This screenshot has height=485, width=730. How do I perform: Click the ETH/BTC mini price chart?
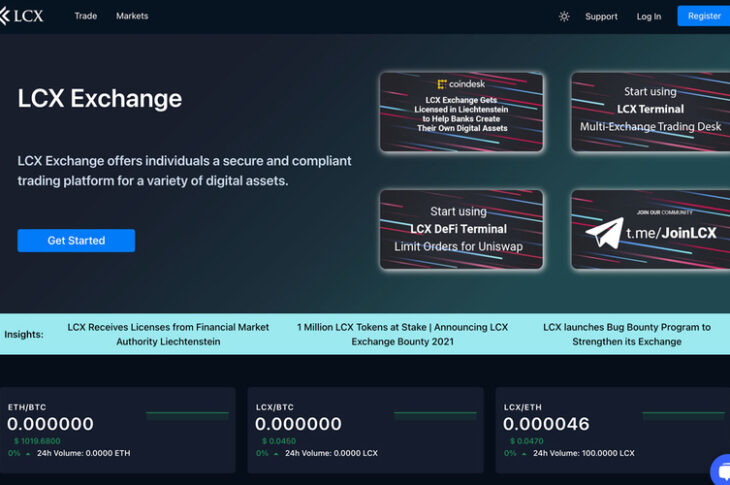tap(187, 416)
